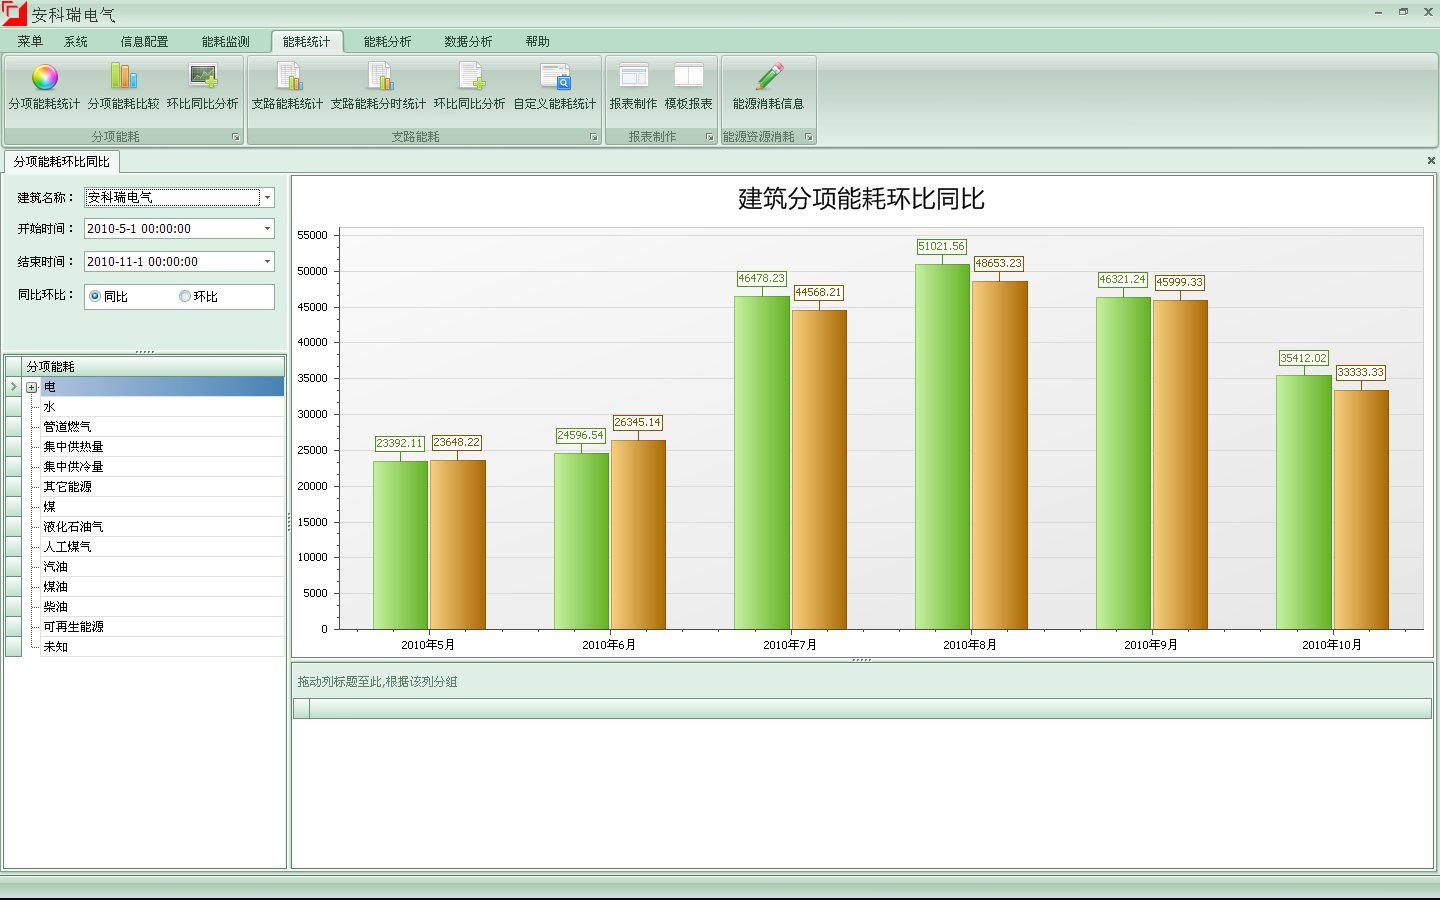Viewport: 1440px width, 900px height.
Task: Select 水 in the energy tree
Action: 49,407
